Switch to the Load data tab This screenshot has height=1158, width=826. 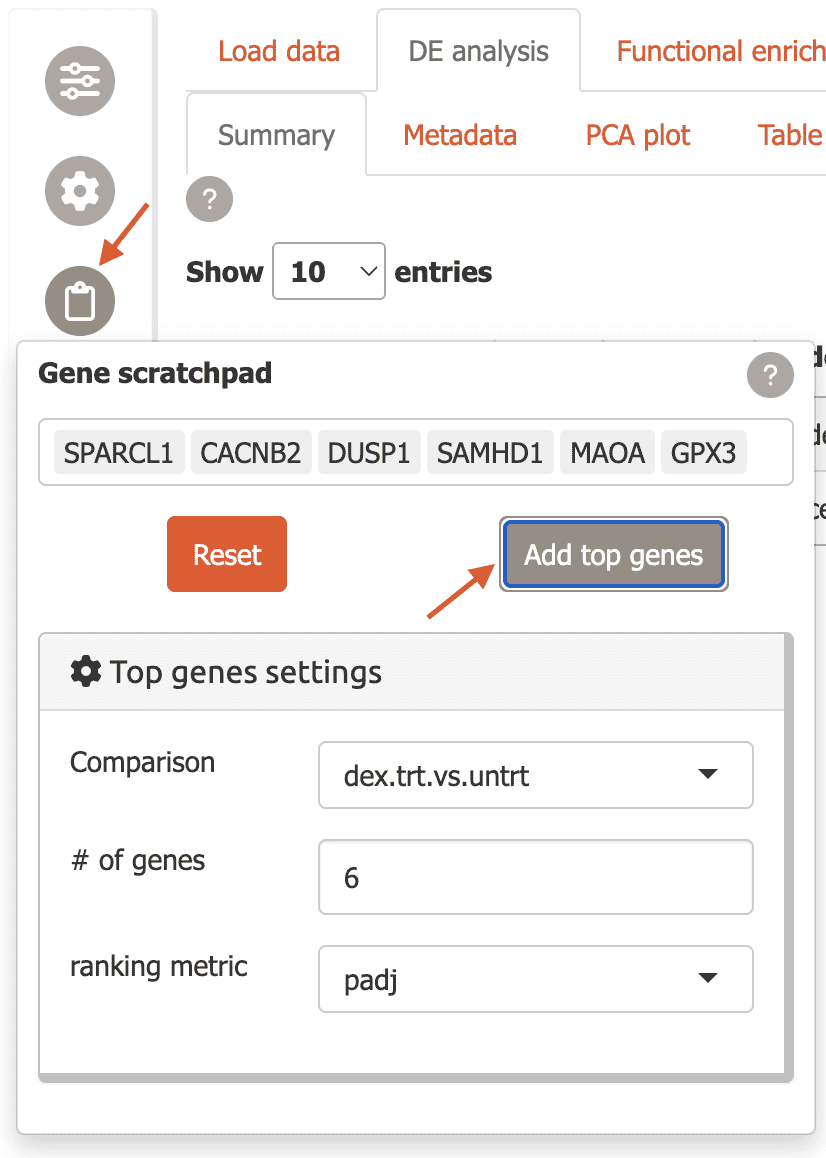tap(279, 52)
